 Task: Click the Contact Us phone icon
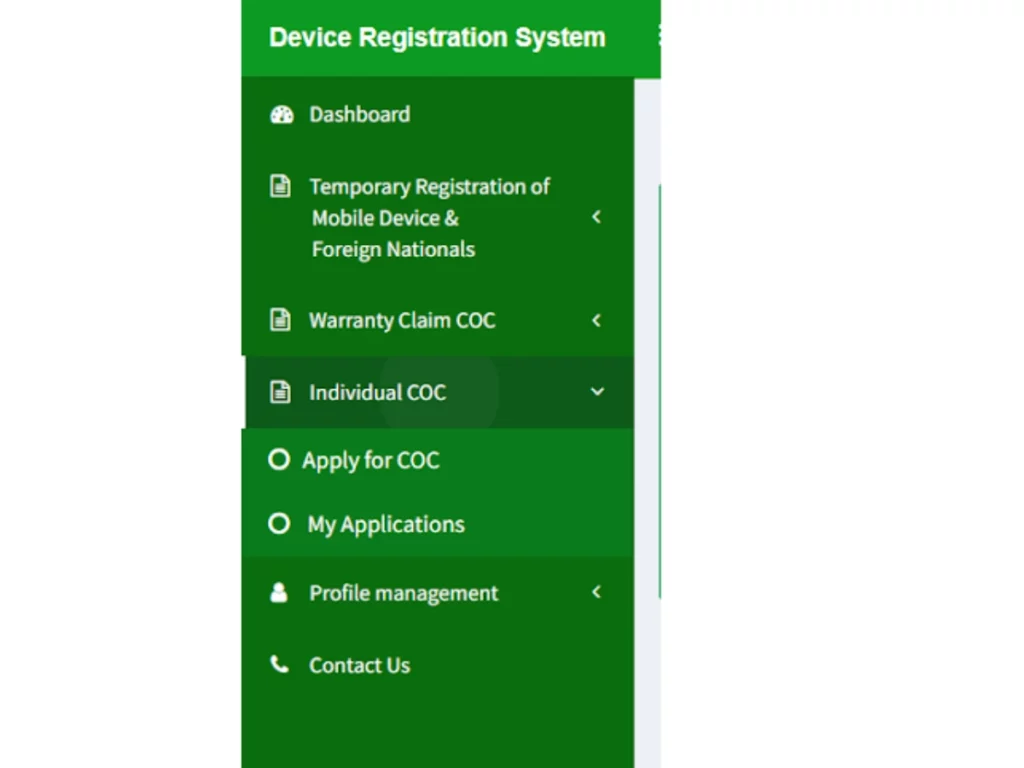(x=280, y=665)
